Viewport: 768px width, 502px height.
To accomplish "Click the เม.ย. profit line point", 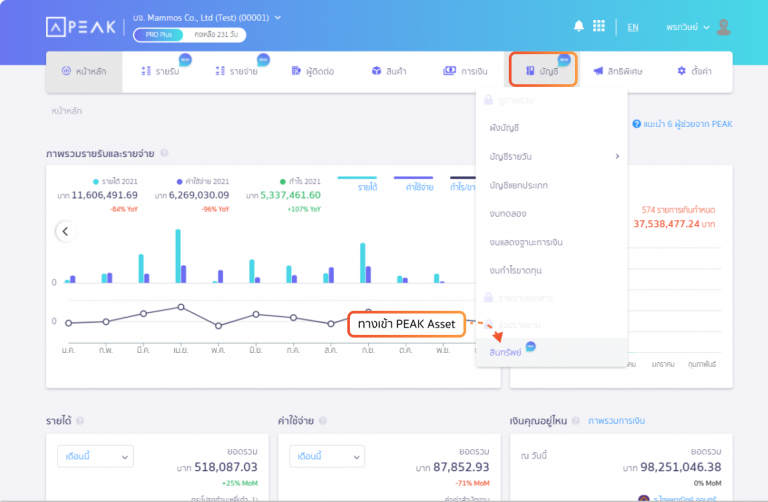I will 181,307.
